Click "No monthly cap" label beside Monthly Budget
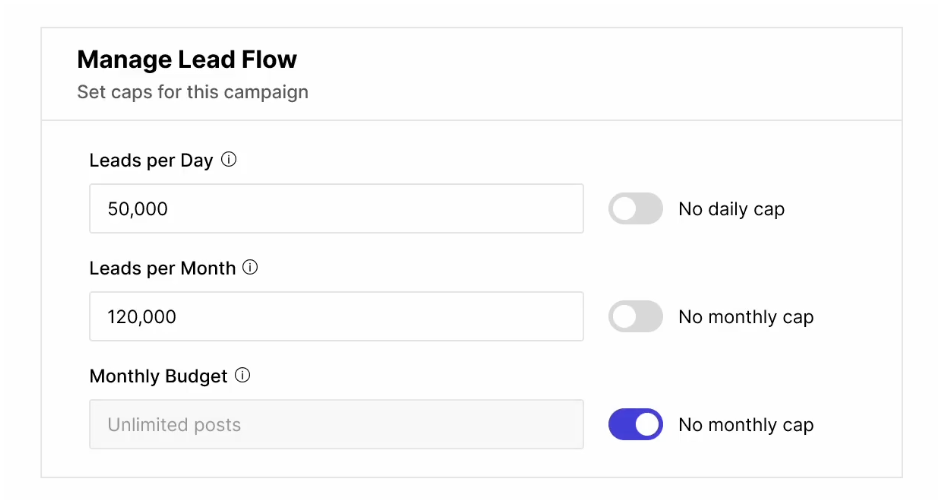 pyautogui.click(x=745, y=425)
